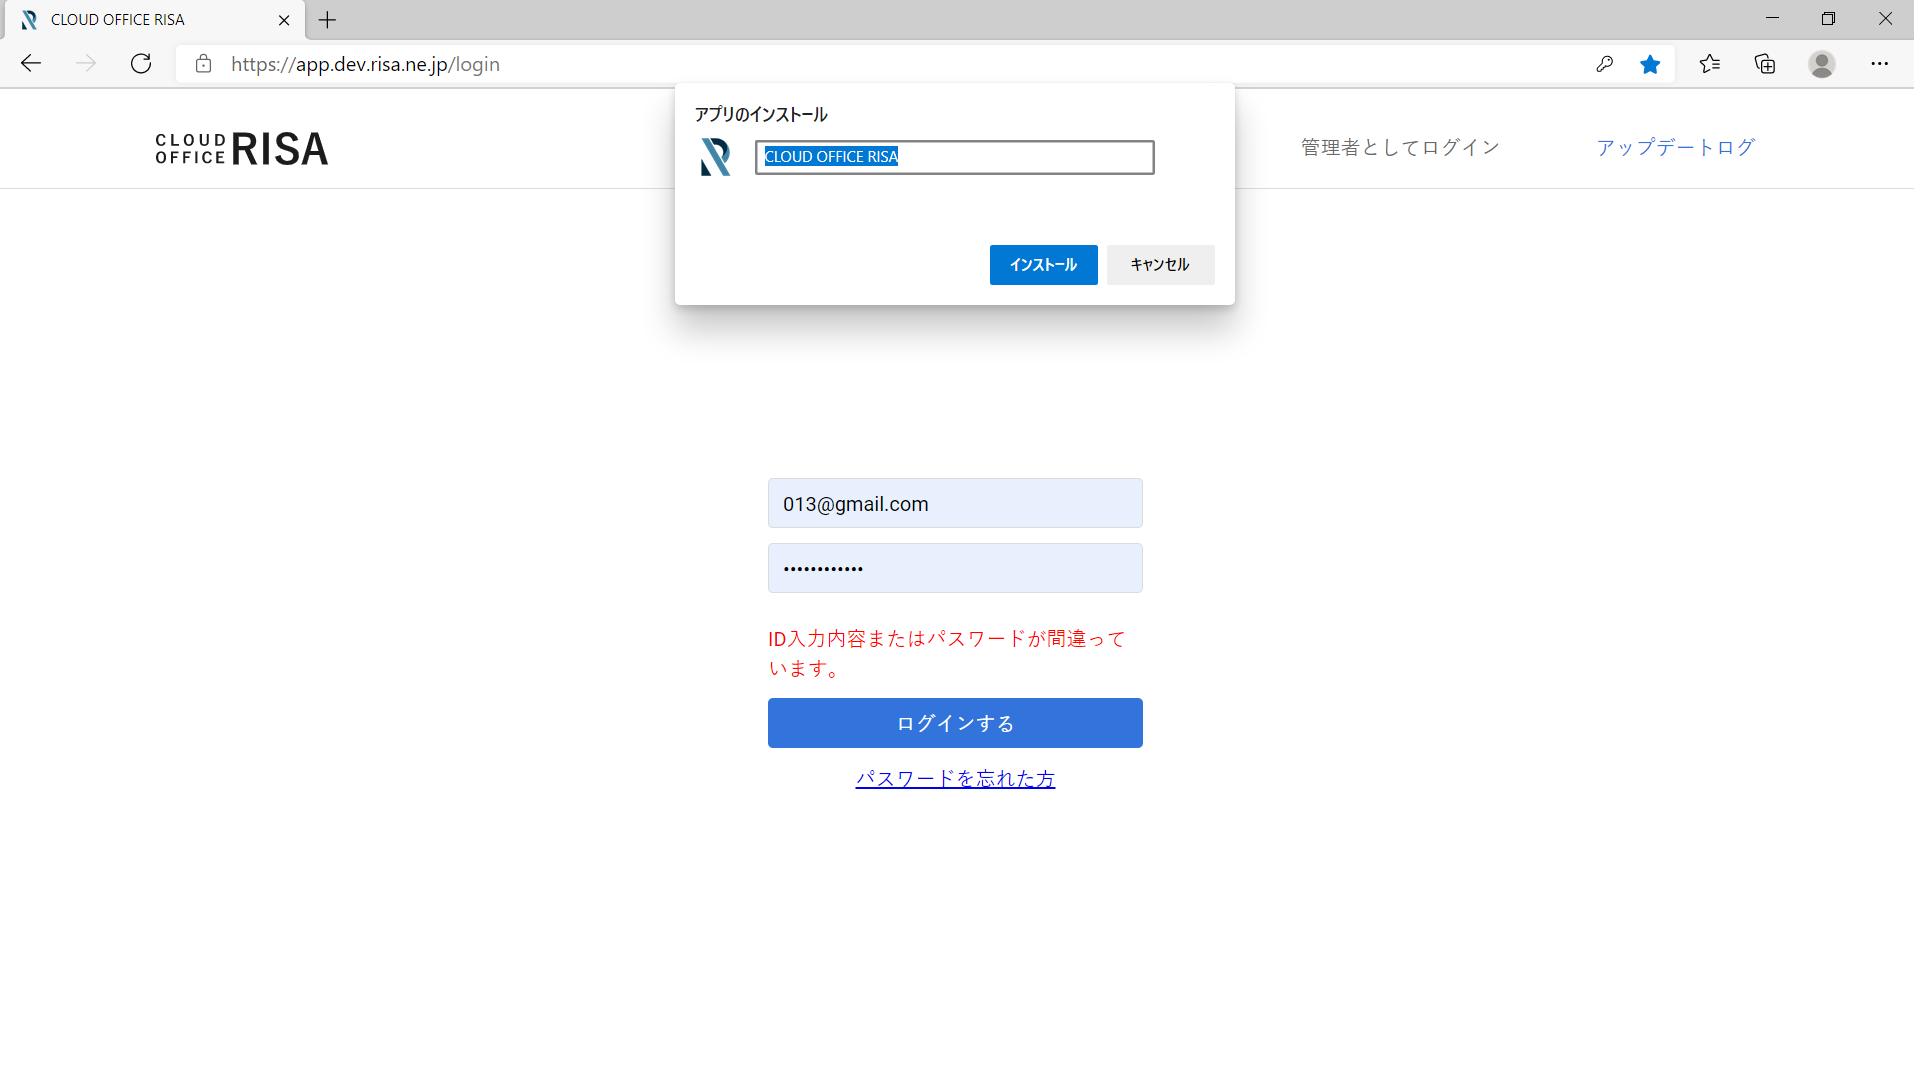Click the キャンセル button

pyautogui.click(x=1160, y=265)
